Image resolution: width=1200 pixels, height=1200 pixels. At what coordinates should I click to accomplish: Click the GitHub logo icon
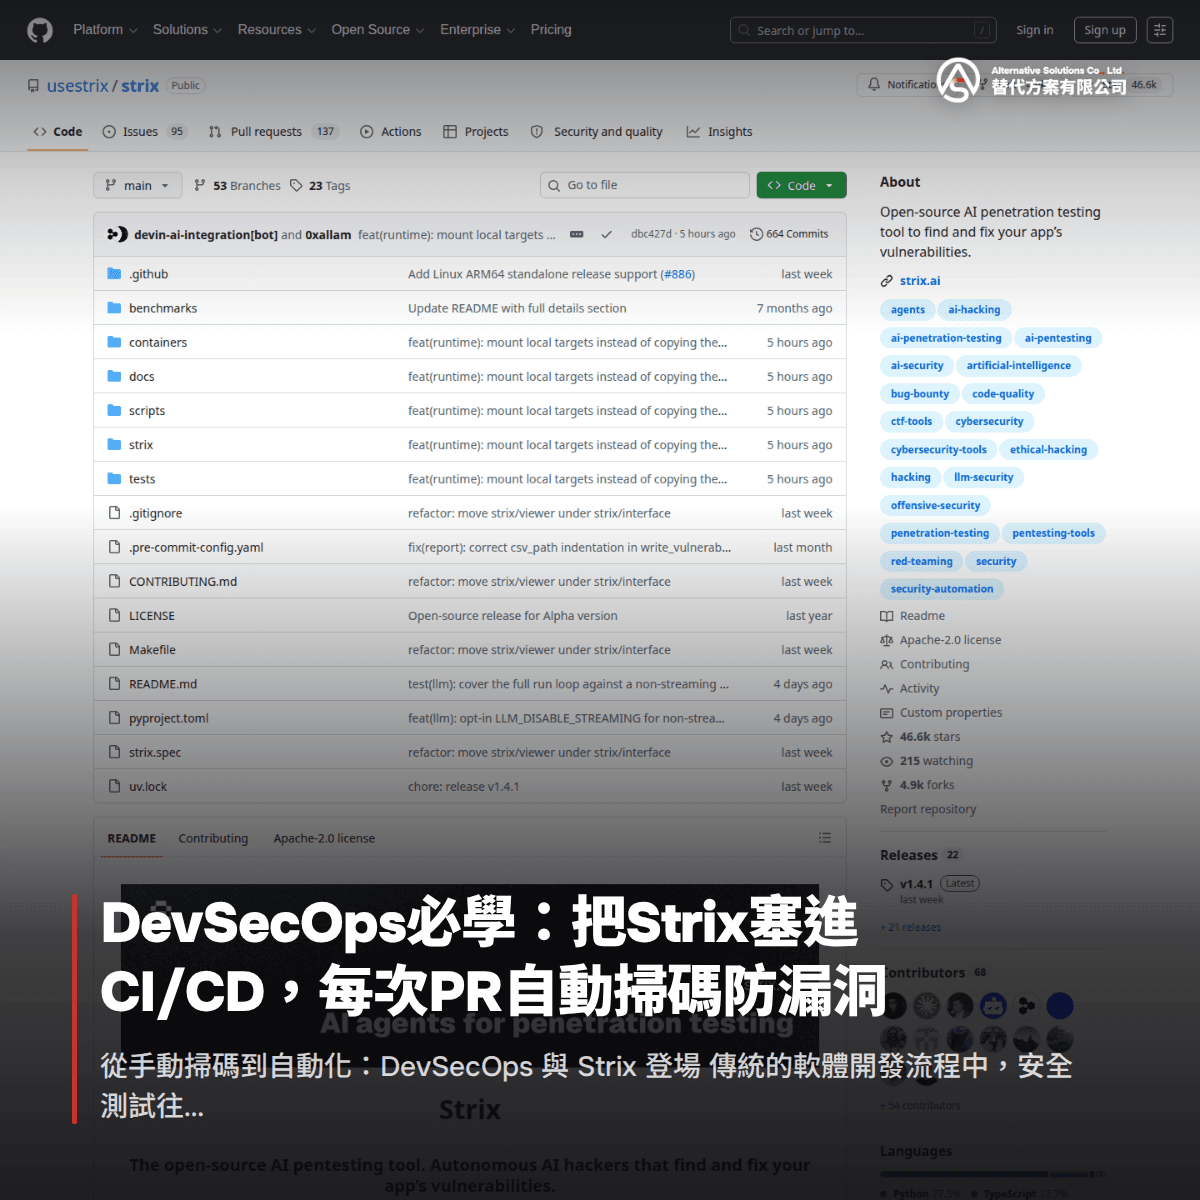click(x=40, y=30)
